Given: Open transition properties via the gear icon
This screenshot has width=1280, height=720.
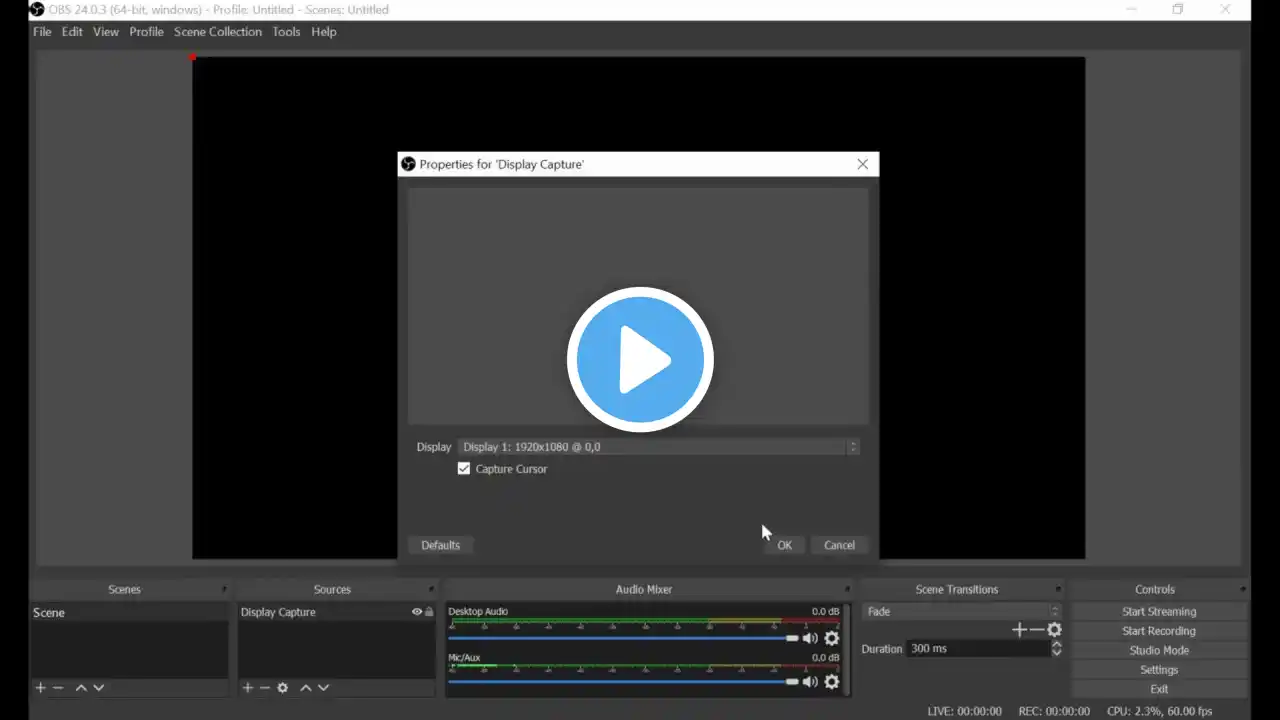Looking at the screenshot, I should pyautogui.click(x=1054, y=630).
